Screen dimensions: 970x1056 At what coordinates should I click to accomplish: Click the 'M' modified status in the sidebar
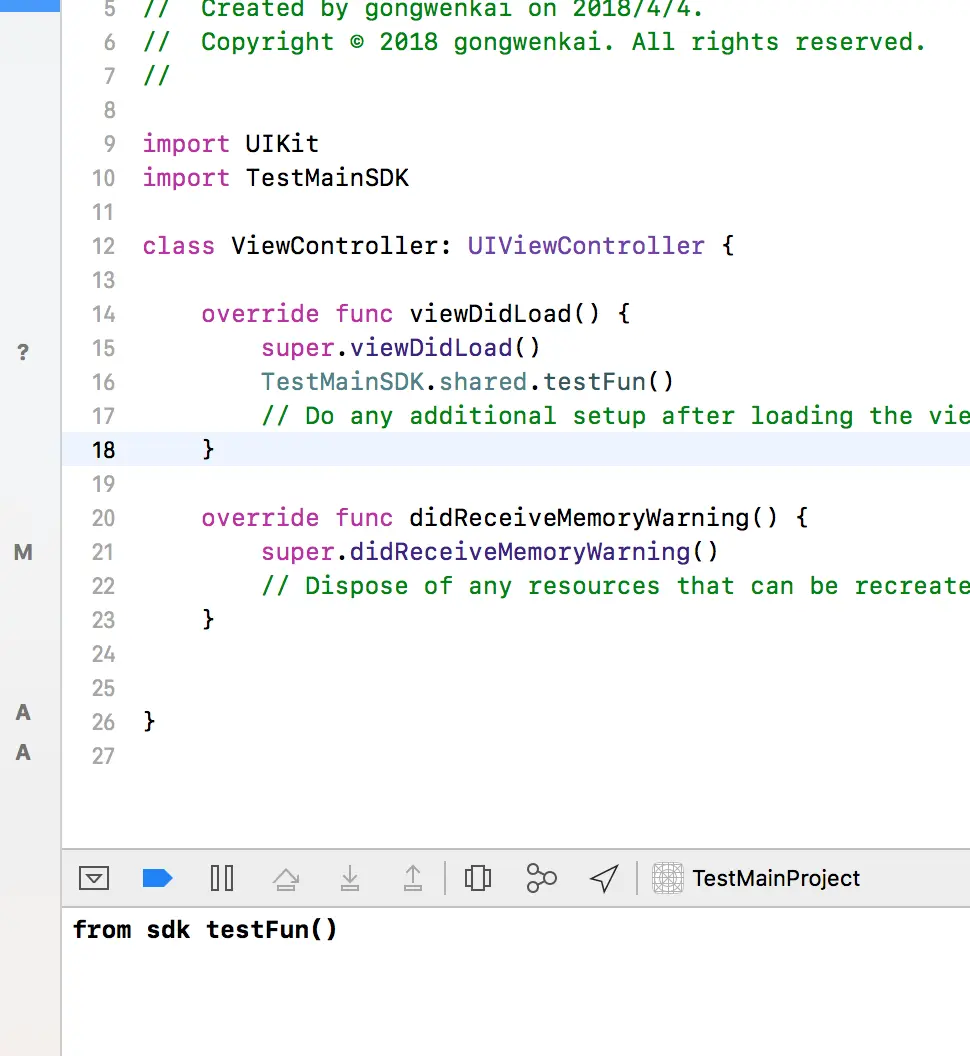(x=23, y=552)
